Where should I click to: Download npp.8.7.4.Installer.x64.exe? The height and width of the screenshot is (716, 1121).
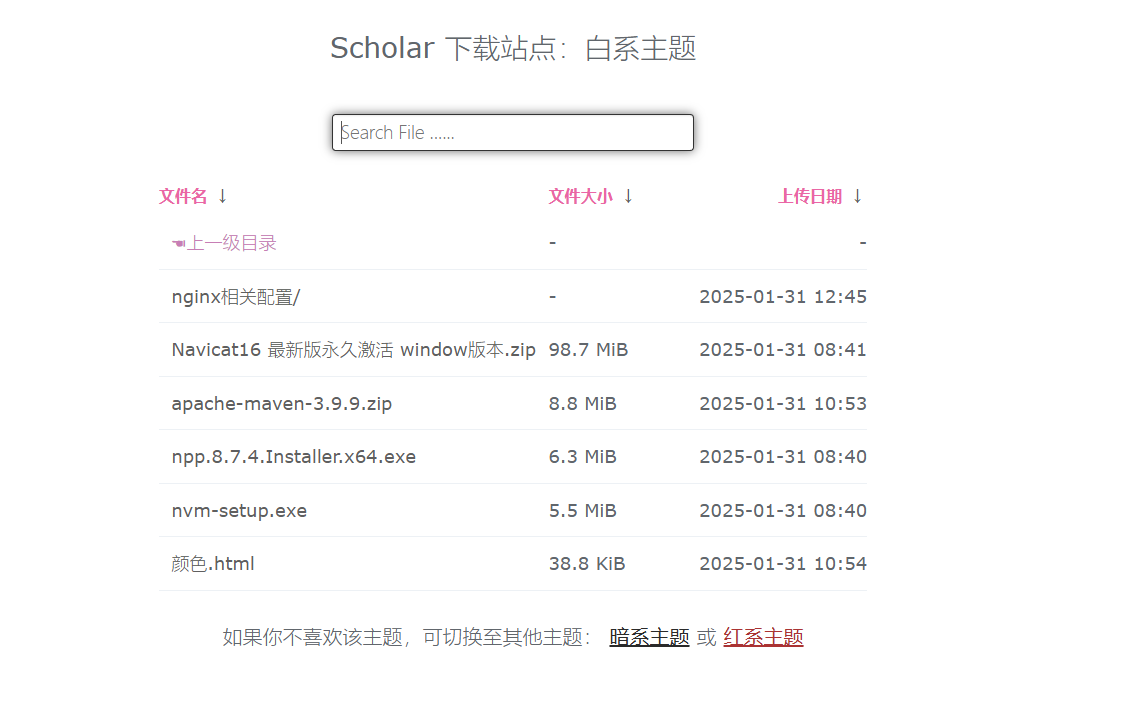click(294, 457)
